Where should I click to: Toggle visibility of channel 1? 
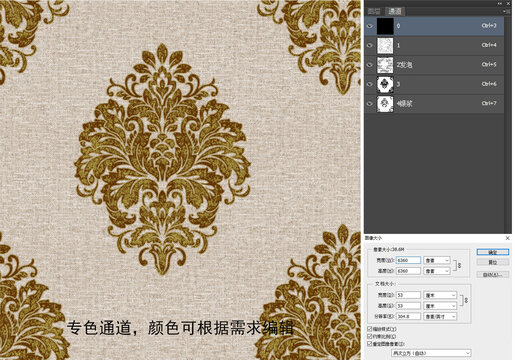[x=370, y=45]
